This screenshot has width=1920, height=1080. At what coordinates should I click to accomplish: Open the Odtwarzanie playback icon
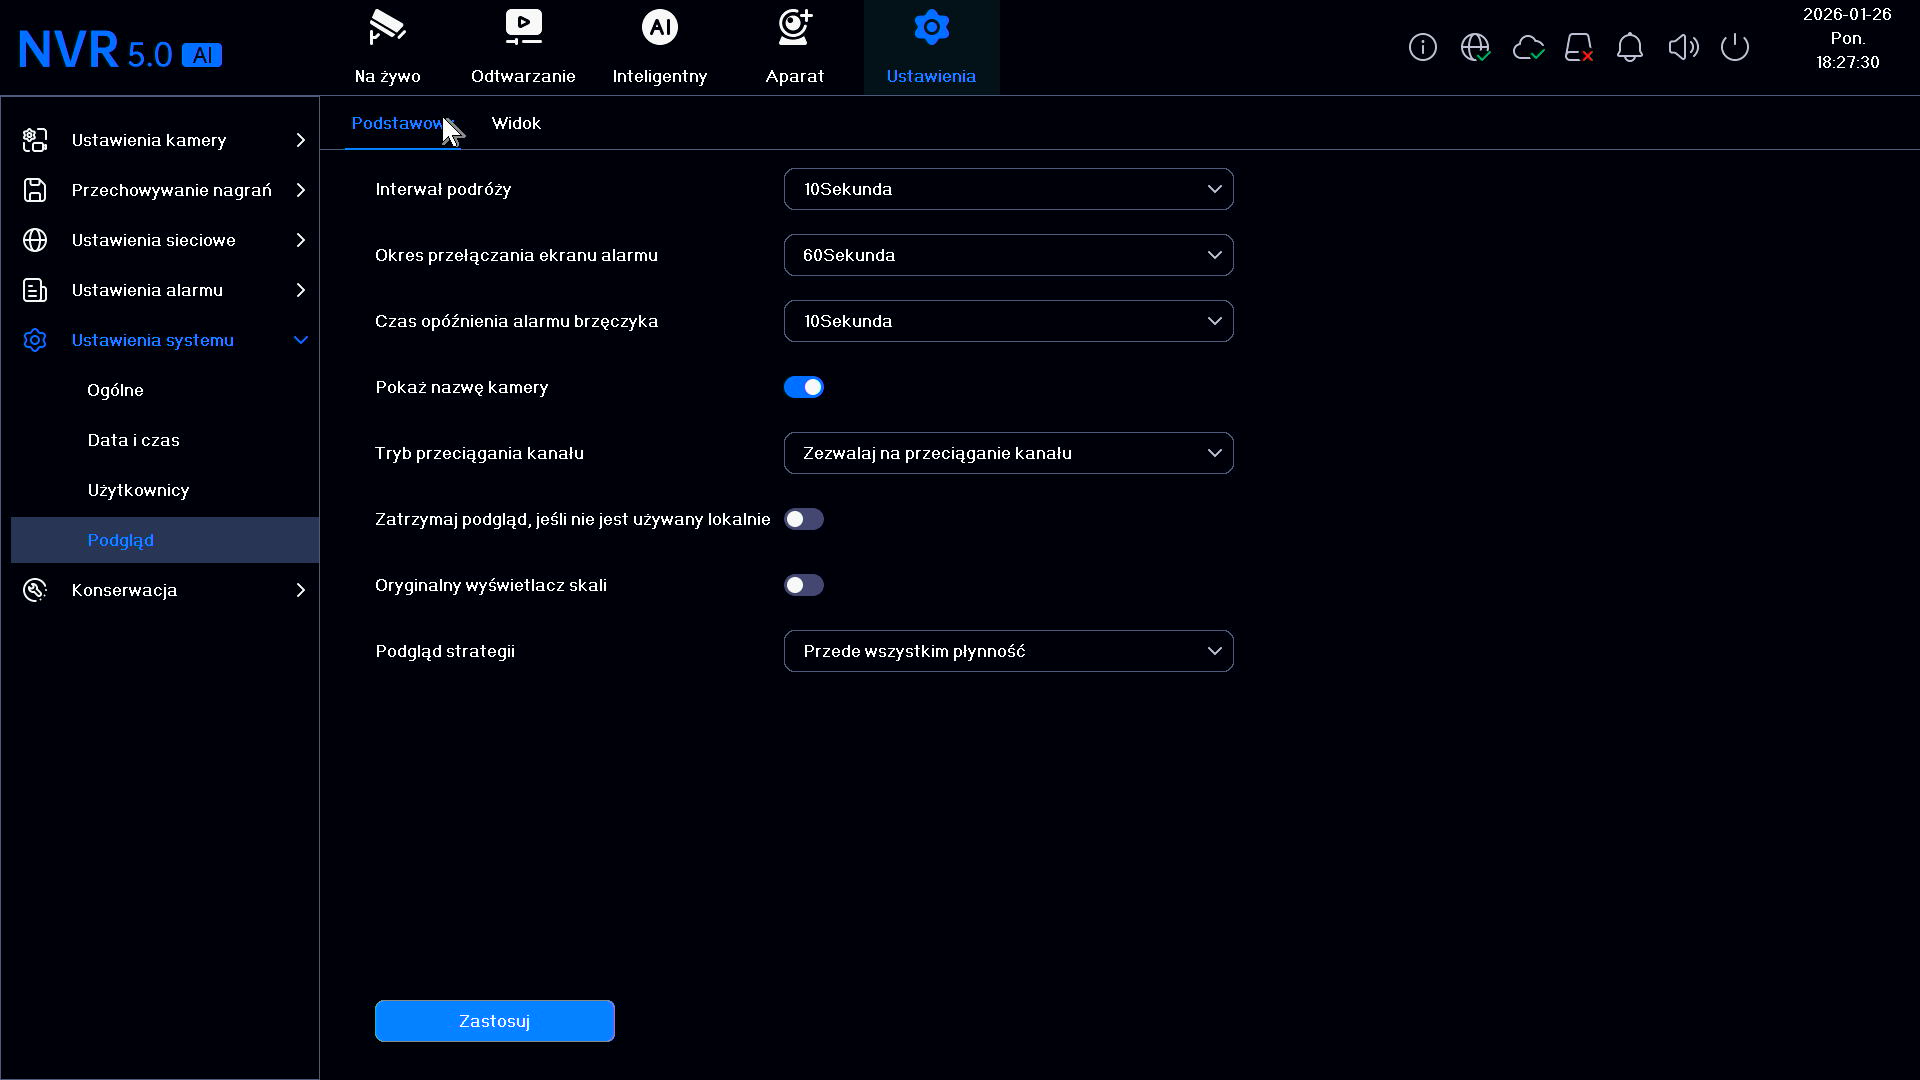523,28
